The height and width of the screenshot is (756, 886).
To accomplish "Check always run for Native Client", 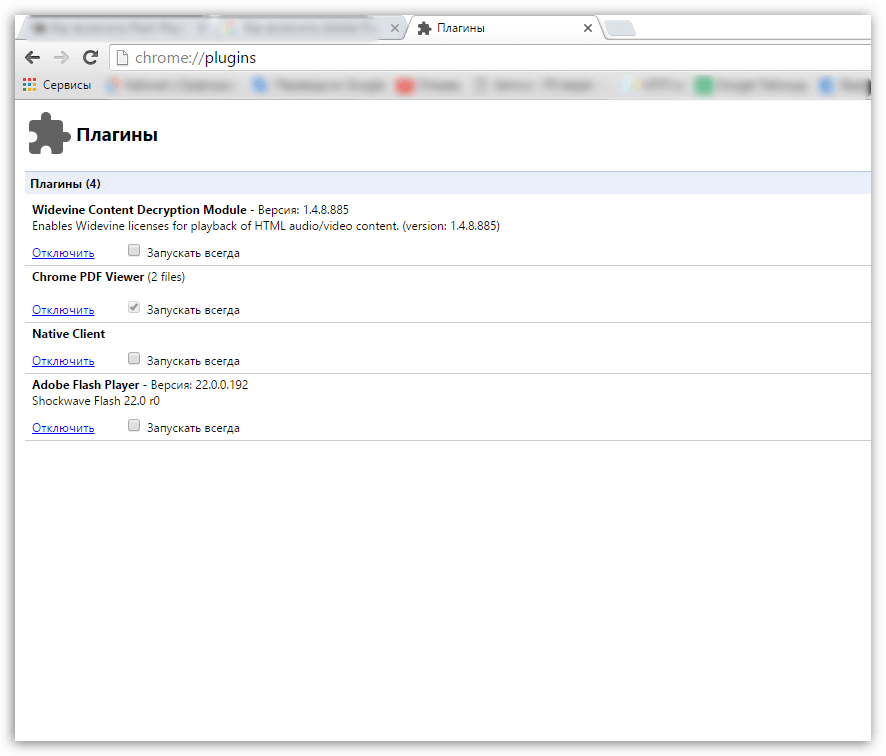I will point(134,359).
